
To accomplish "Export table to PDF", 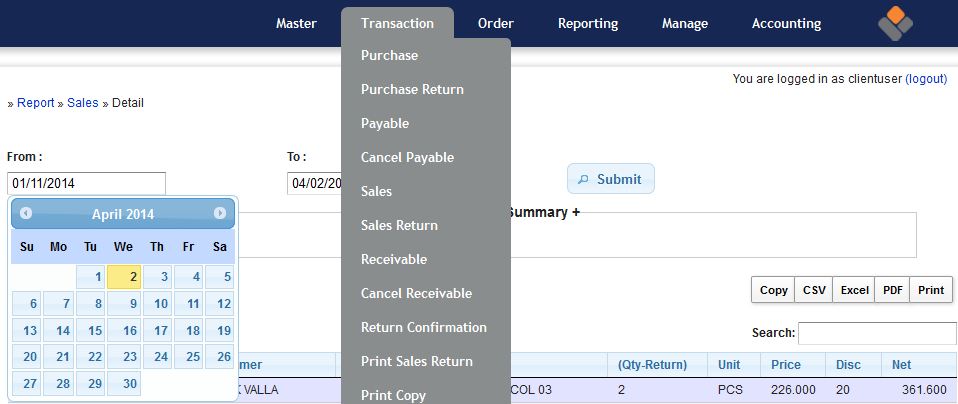I will 892,290.
